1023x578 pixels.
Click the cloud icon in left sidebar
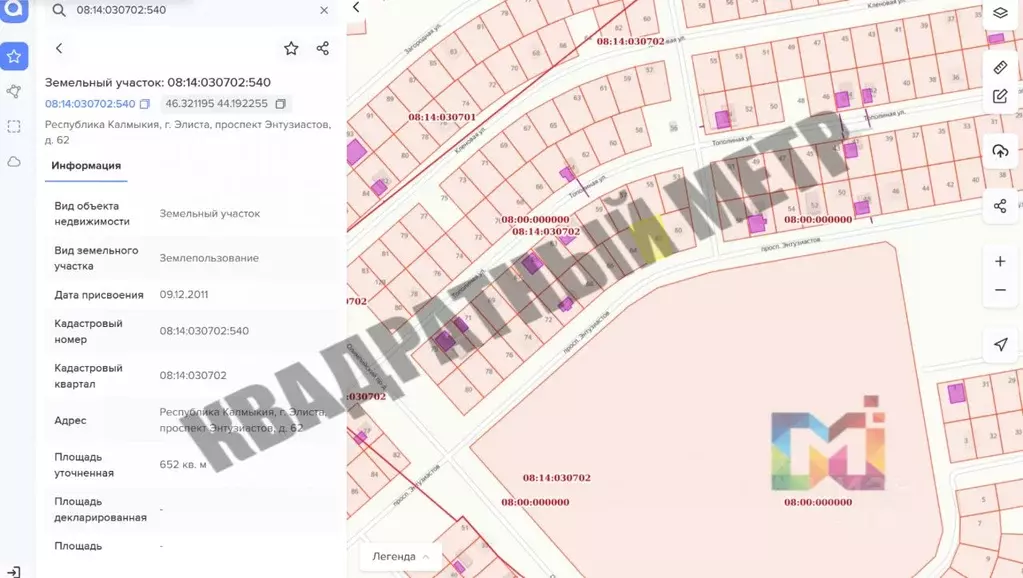tap(14, 161)
